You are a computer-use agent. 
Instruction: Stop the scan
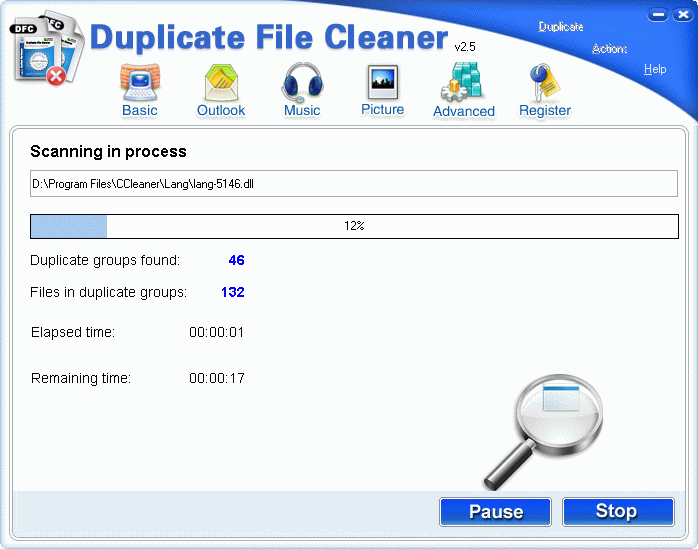(618, 512)
